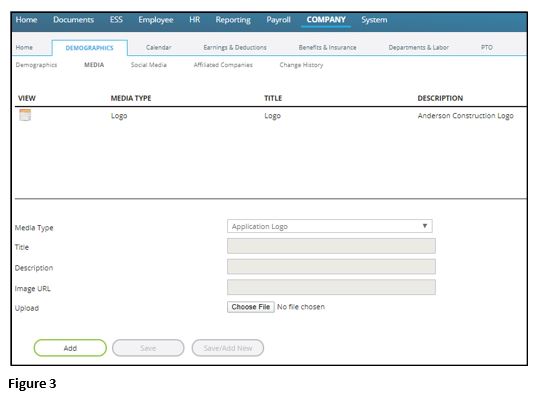The height and width of the screenshot is (399, 538).
Task: Open the Employee menu
Action: pyautogui.click(x=156, y=20)
